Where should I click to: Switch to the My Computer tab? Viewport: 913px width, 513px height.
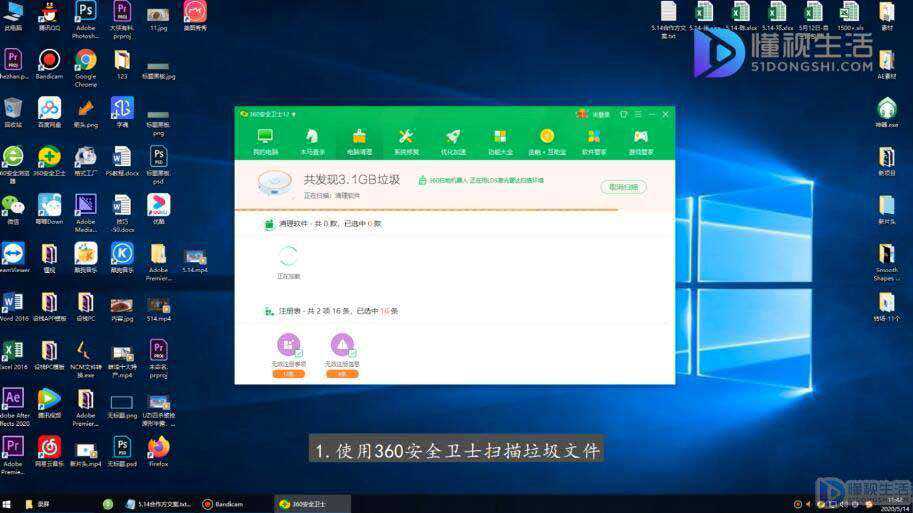[266, 141]
